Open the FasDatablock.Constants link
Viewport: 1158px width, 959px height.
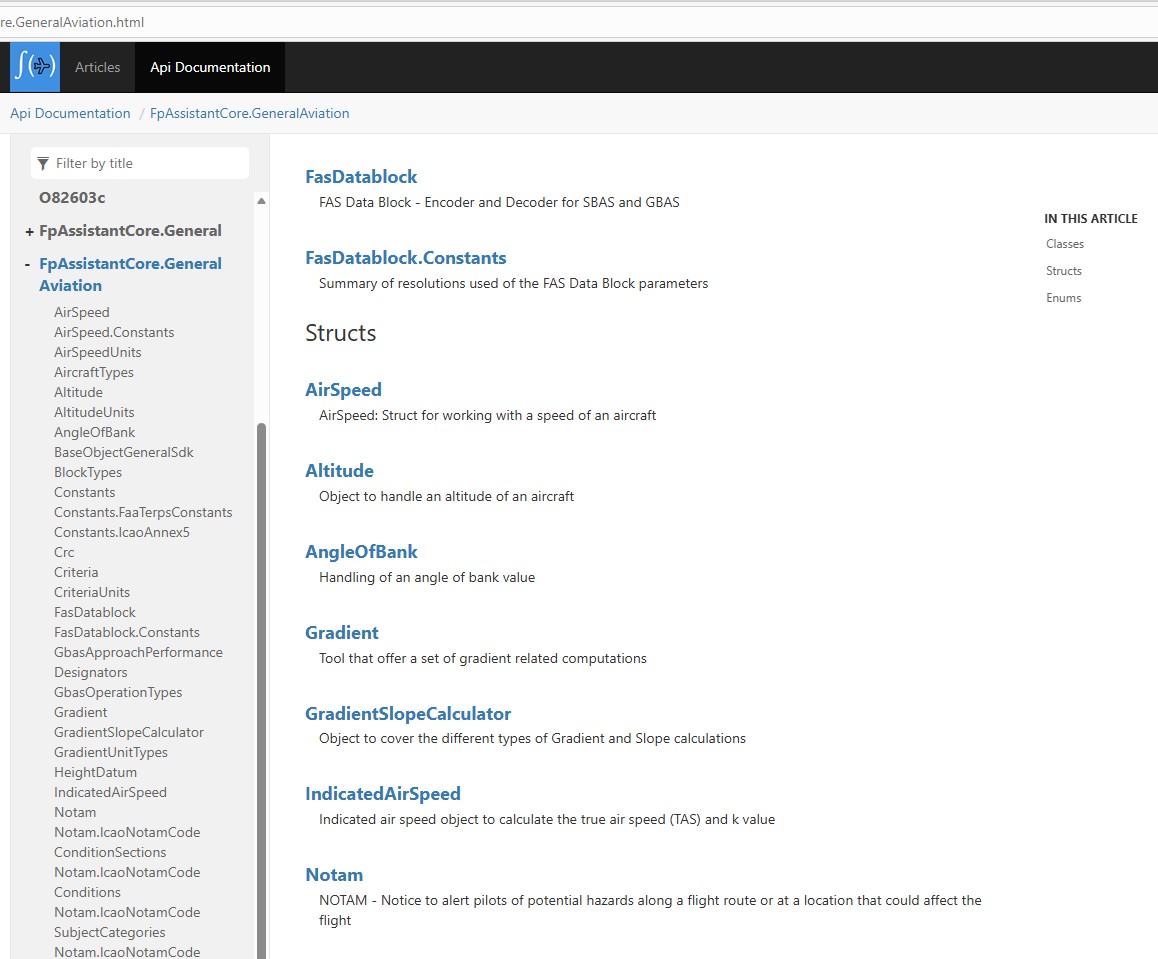coord(406,257)
